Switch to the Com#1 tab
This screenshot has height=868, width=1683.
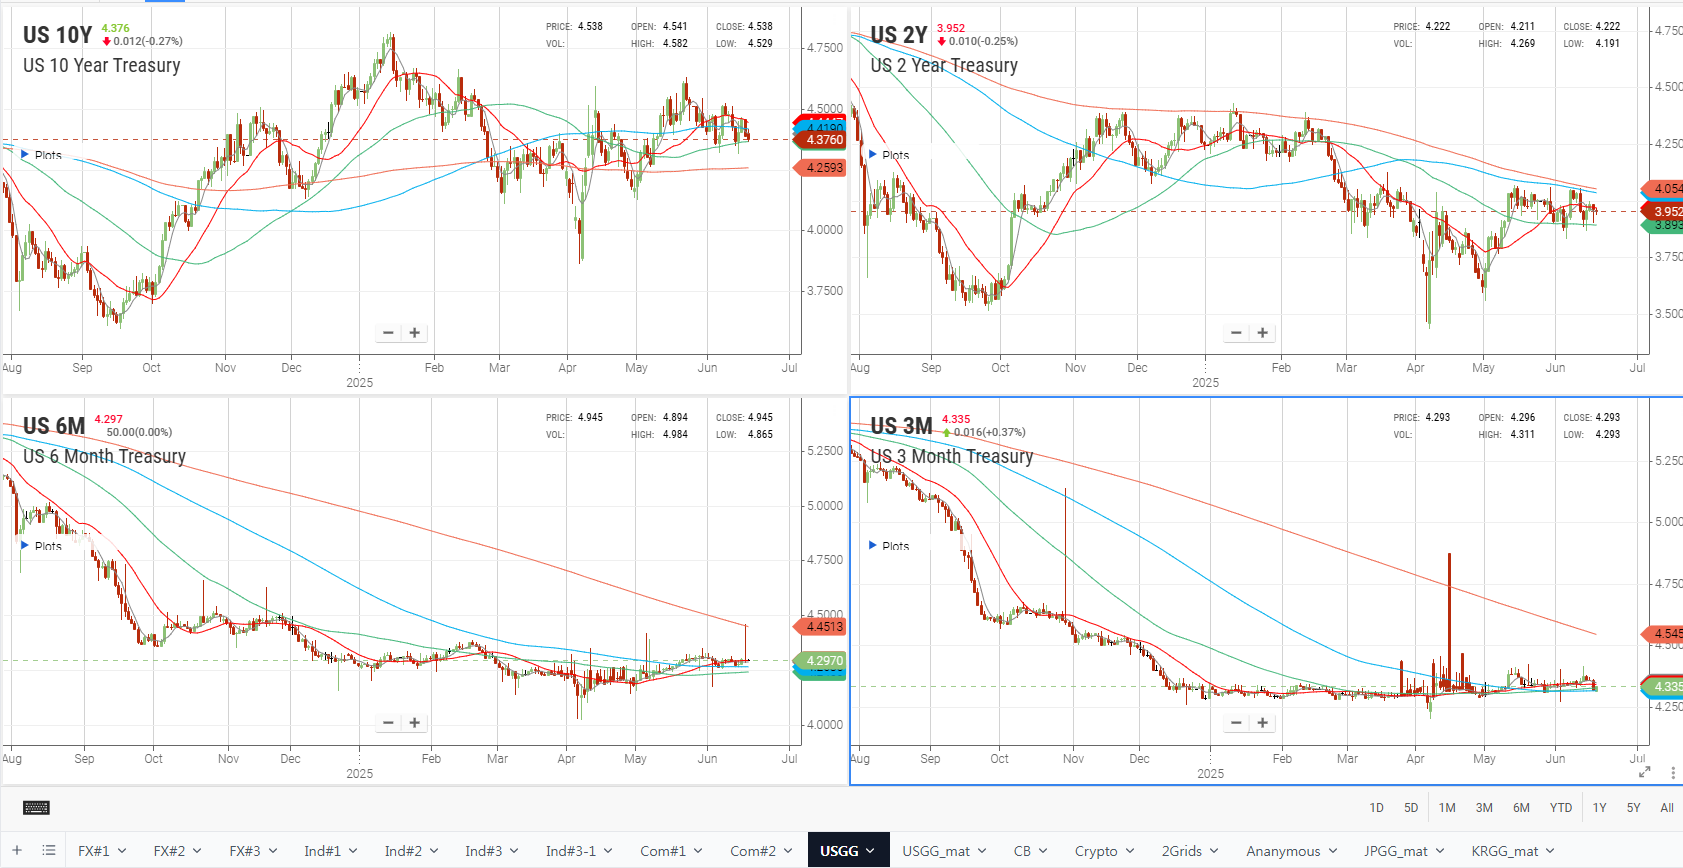pos(663,851)
